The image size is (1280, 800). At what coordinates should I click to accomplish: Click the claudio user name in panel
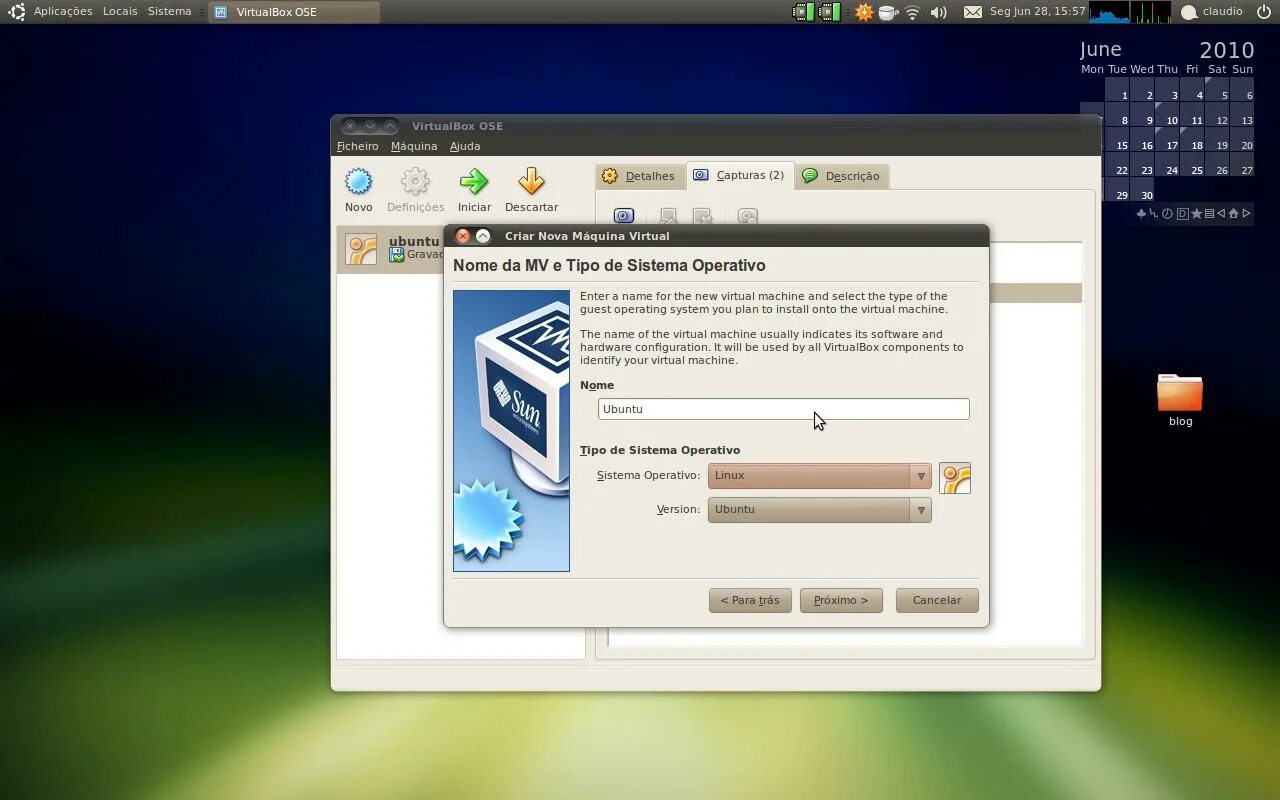pos(1222,12)
